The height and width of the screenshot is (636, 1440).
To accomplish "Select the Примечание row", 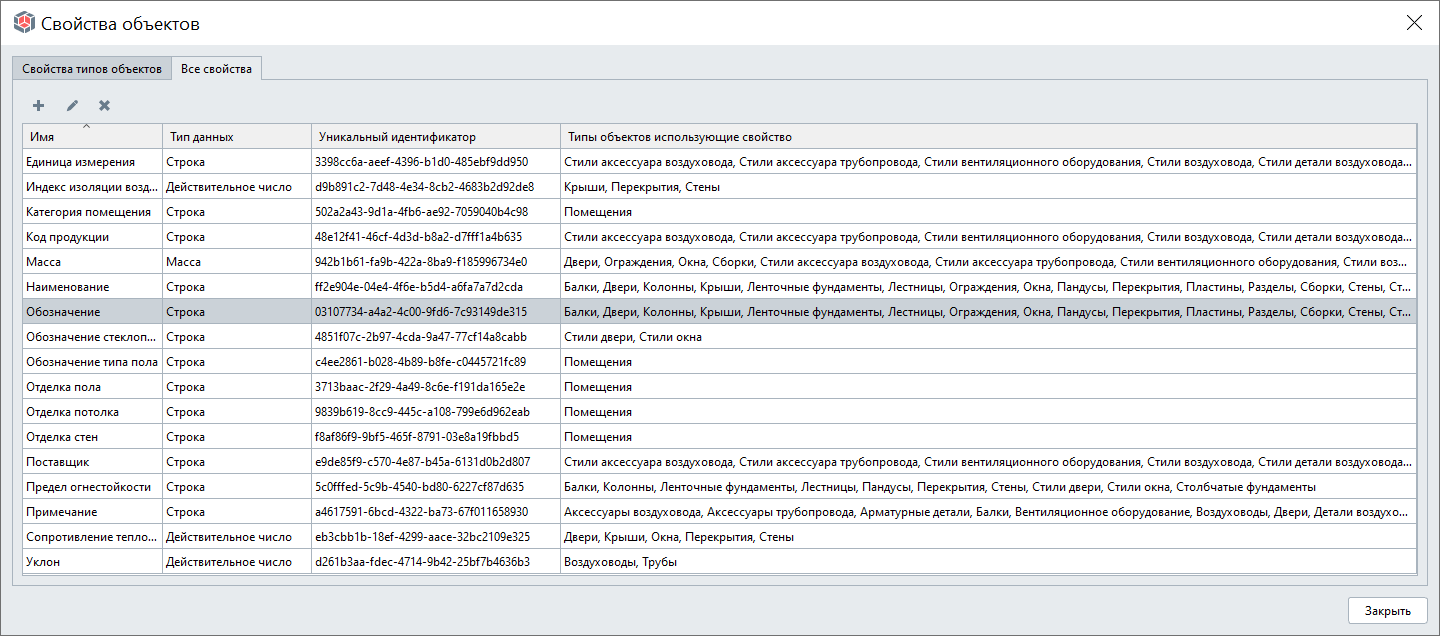I will 720,511.
